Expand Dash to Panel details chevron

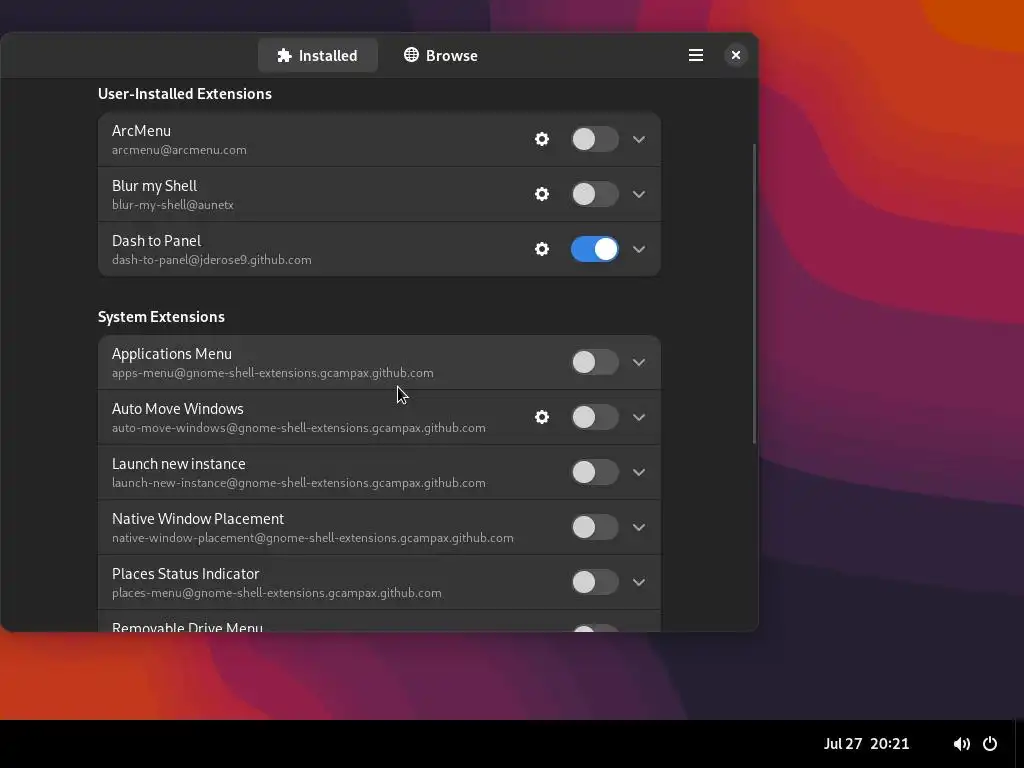pos(639,249)
